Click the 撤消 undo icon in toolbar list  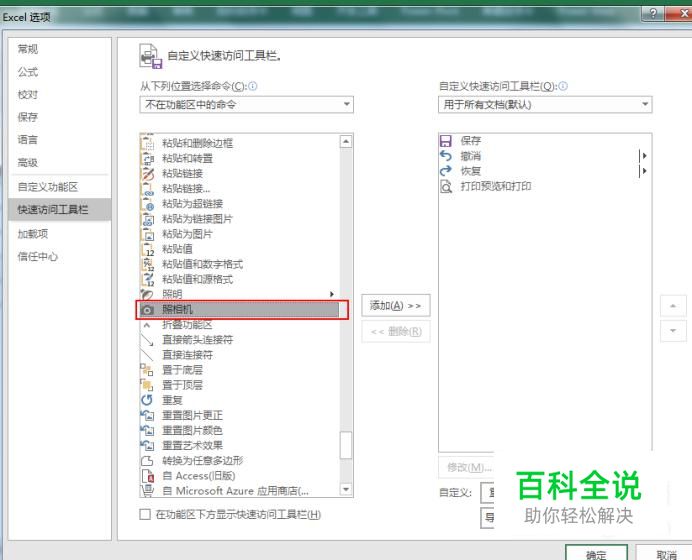click(446, 156)
